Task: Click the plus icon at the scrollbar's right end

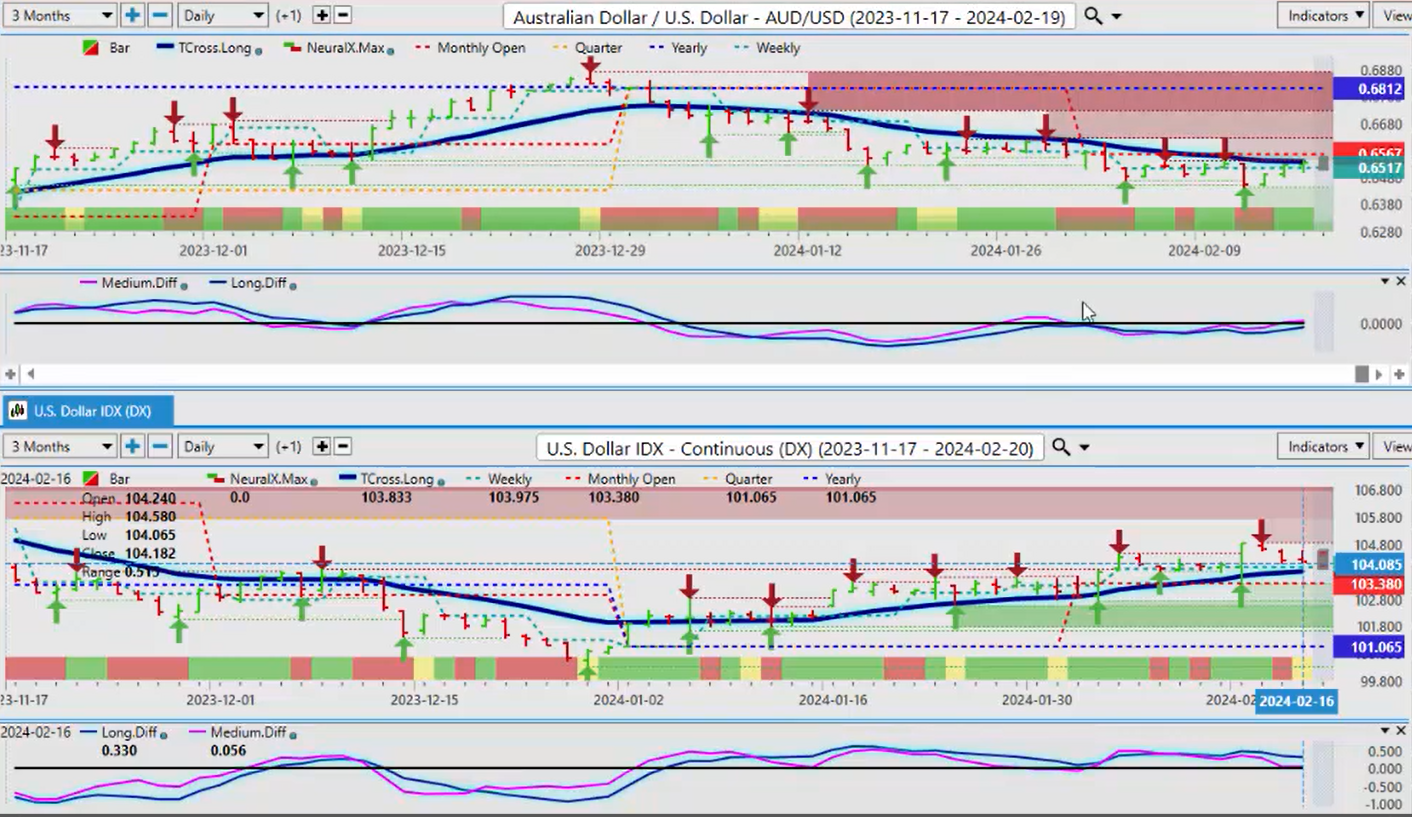Action: coord(1400,374)
